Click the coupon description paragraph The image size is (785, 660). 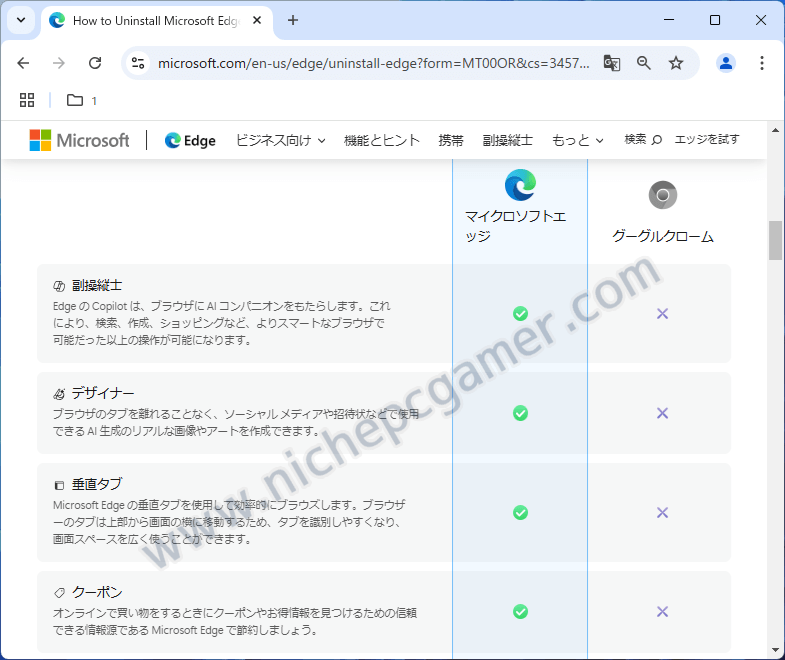tap(235, 621)
